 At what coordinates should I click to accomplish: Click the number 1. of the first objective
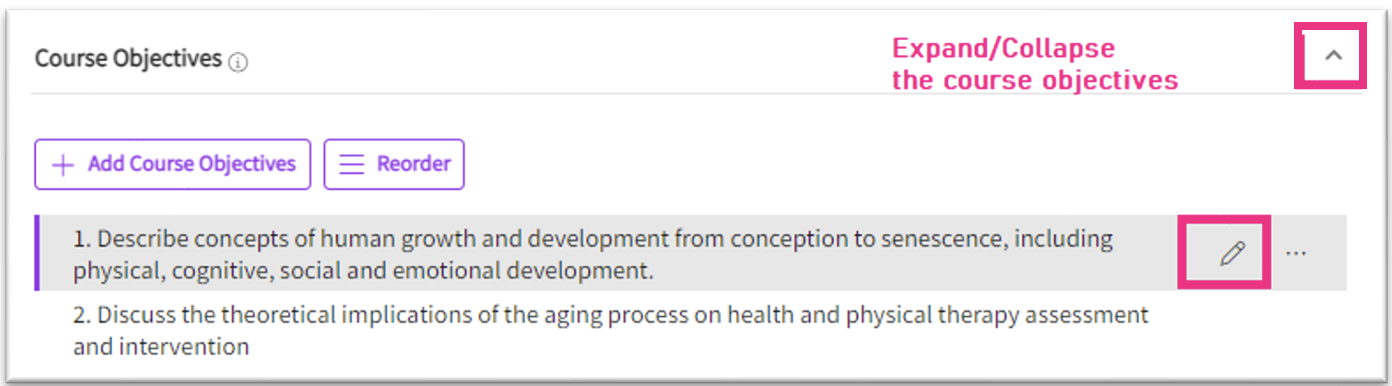pyautogui.click(x=82, y=239)
